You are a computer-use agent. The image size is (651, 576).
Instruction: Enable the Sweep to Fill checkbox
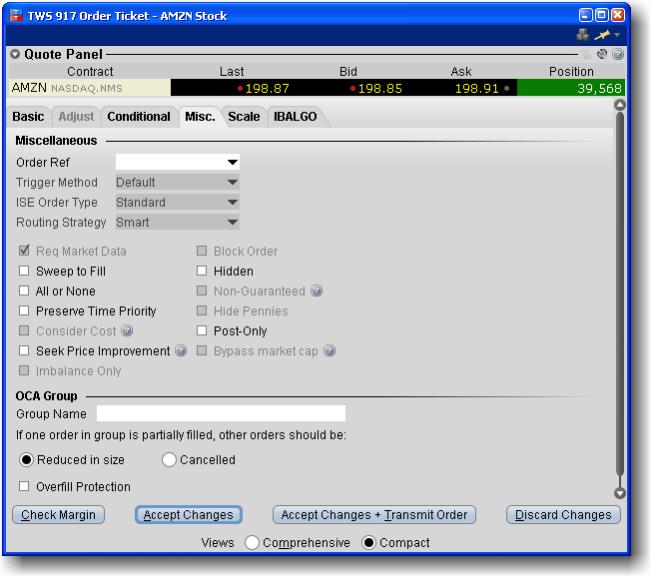(24, 271)
